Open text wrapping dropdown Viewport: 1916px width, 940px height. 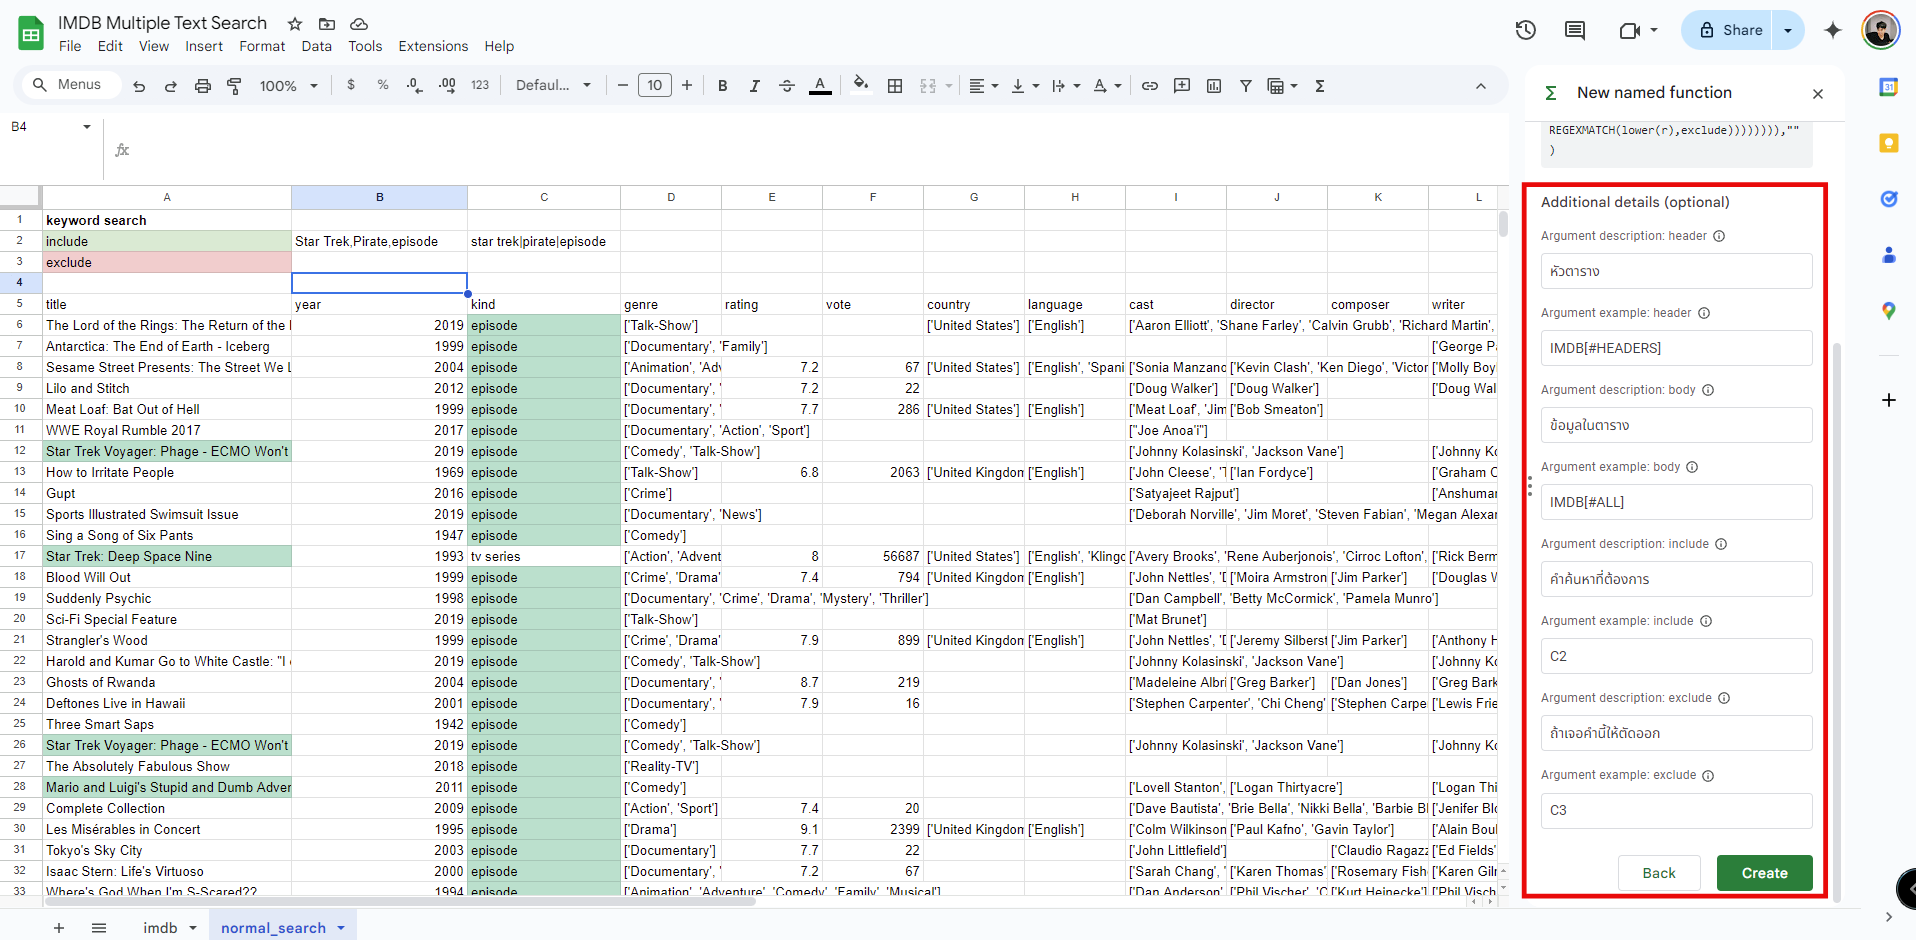click(x=1066, y=86)
